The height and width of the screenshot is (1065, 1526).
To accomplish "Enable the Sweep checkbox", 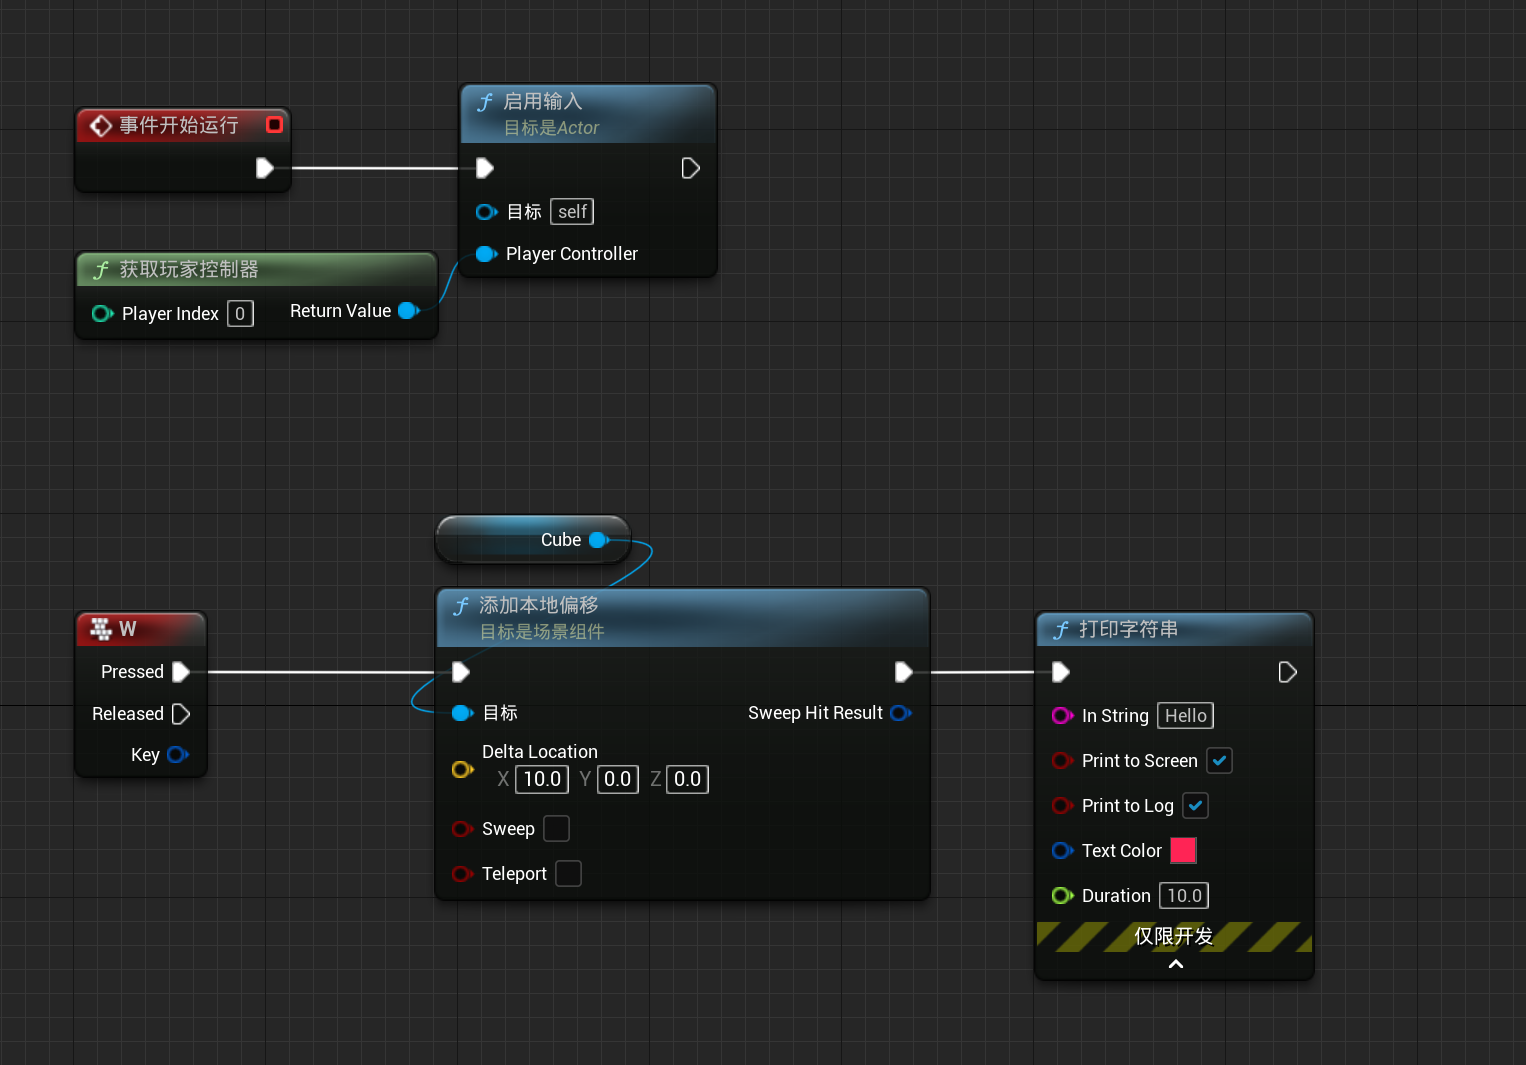I will pos(556,829).
